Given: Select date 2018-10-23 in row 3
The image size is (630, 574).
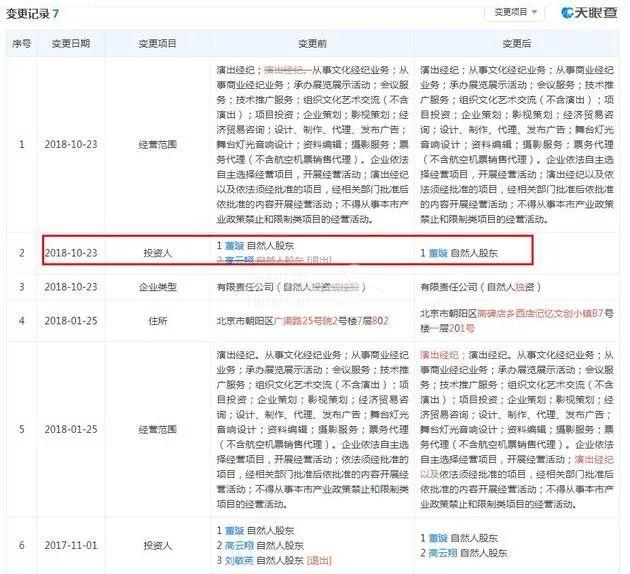Looking at the screenshot, I should (x=71, y=287).
